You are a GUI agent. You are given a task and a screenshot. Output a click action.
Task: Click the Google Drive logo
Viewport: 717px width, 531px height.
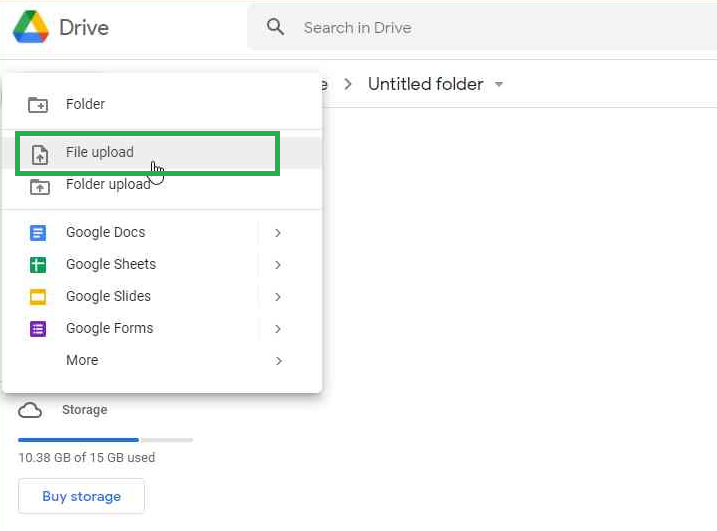click(x=31, y=27)
